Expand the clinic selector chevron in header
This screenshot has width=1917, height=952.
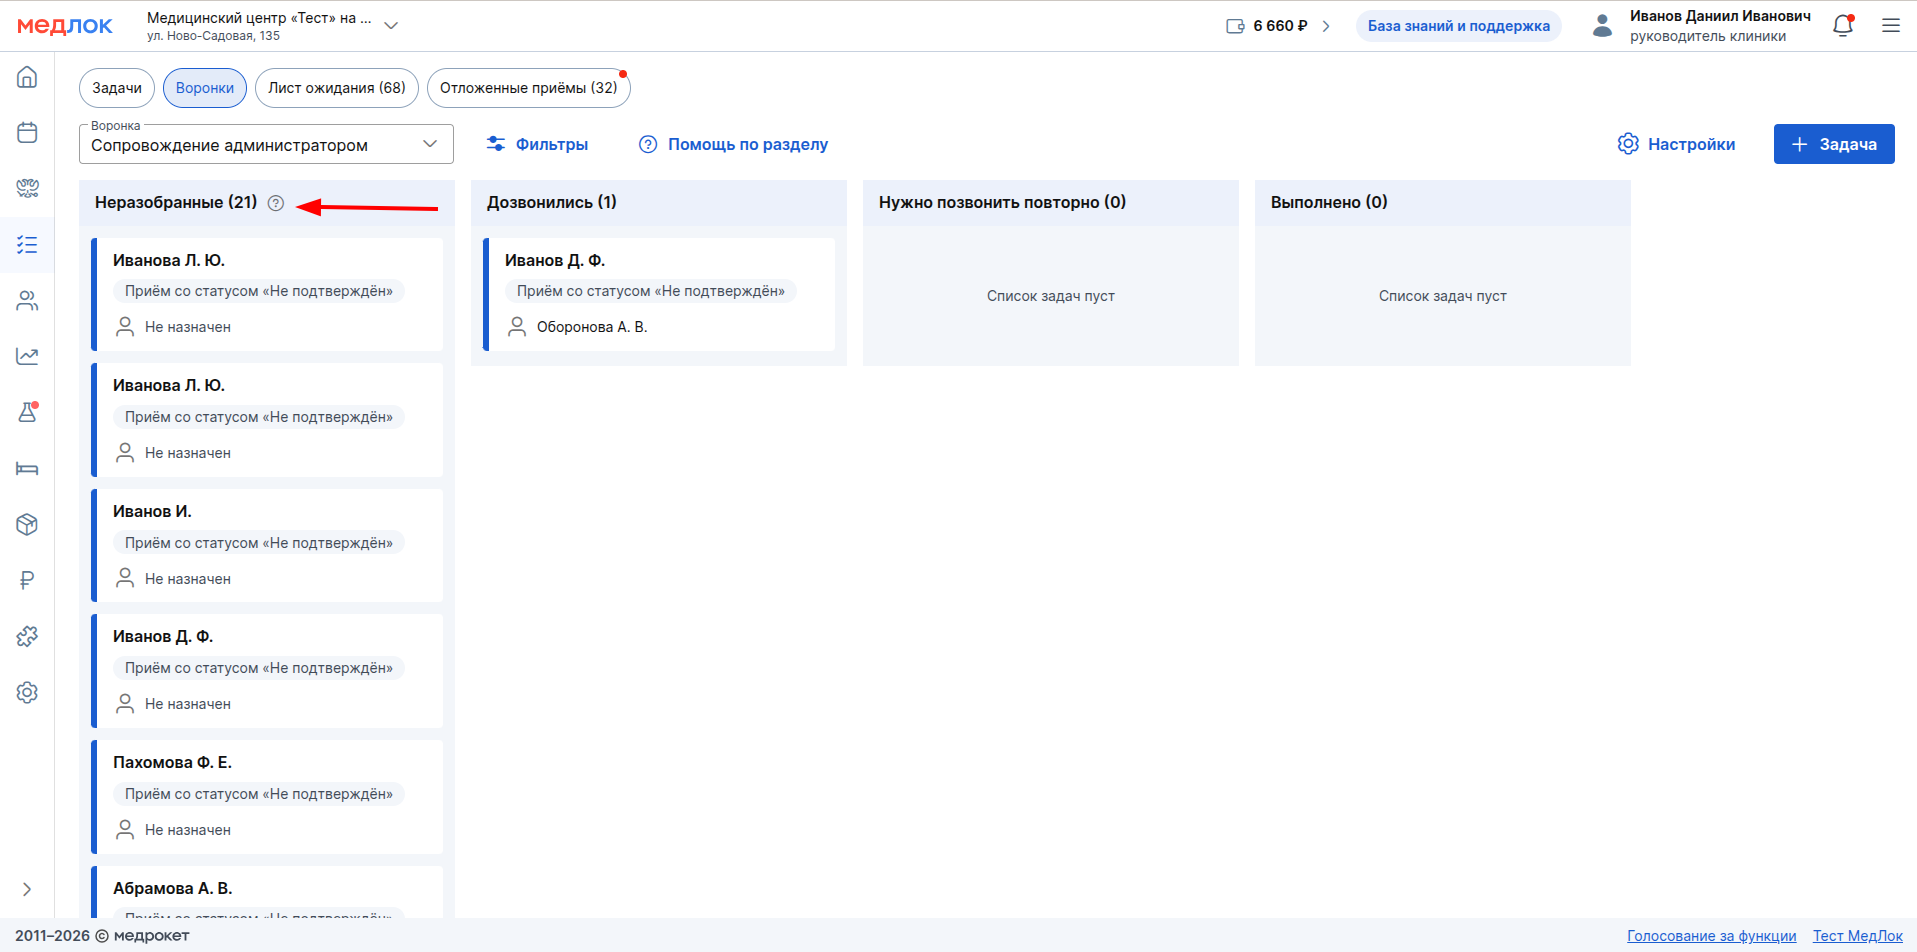[x=391, y=26]
